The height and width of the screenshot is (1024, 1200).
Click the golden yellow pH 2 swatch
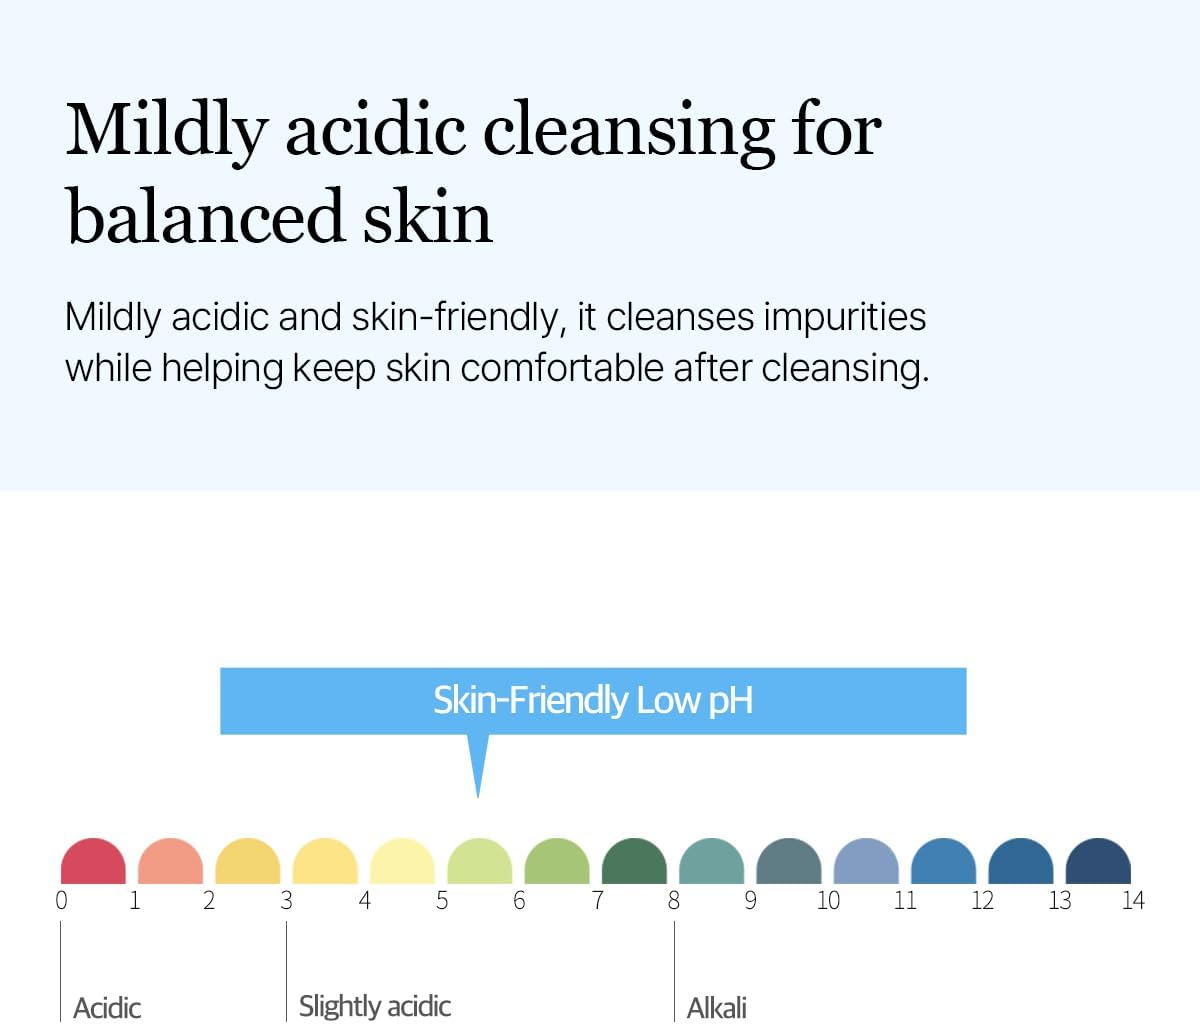click(x=248, y=861)
